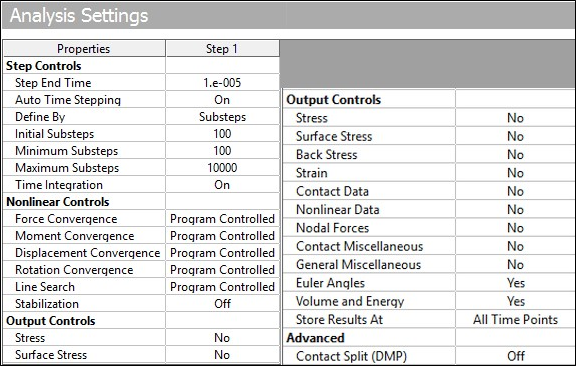The image size is (576, 366).
Task: Change Volume and Energy Yes value
Action: click(x=515, y=301)
